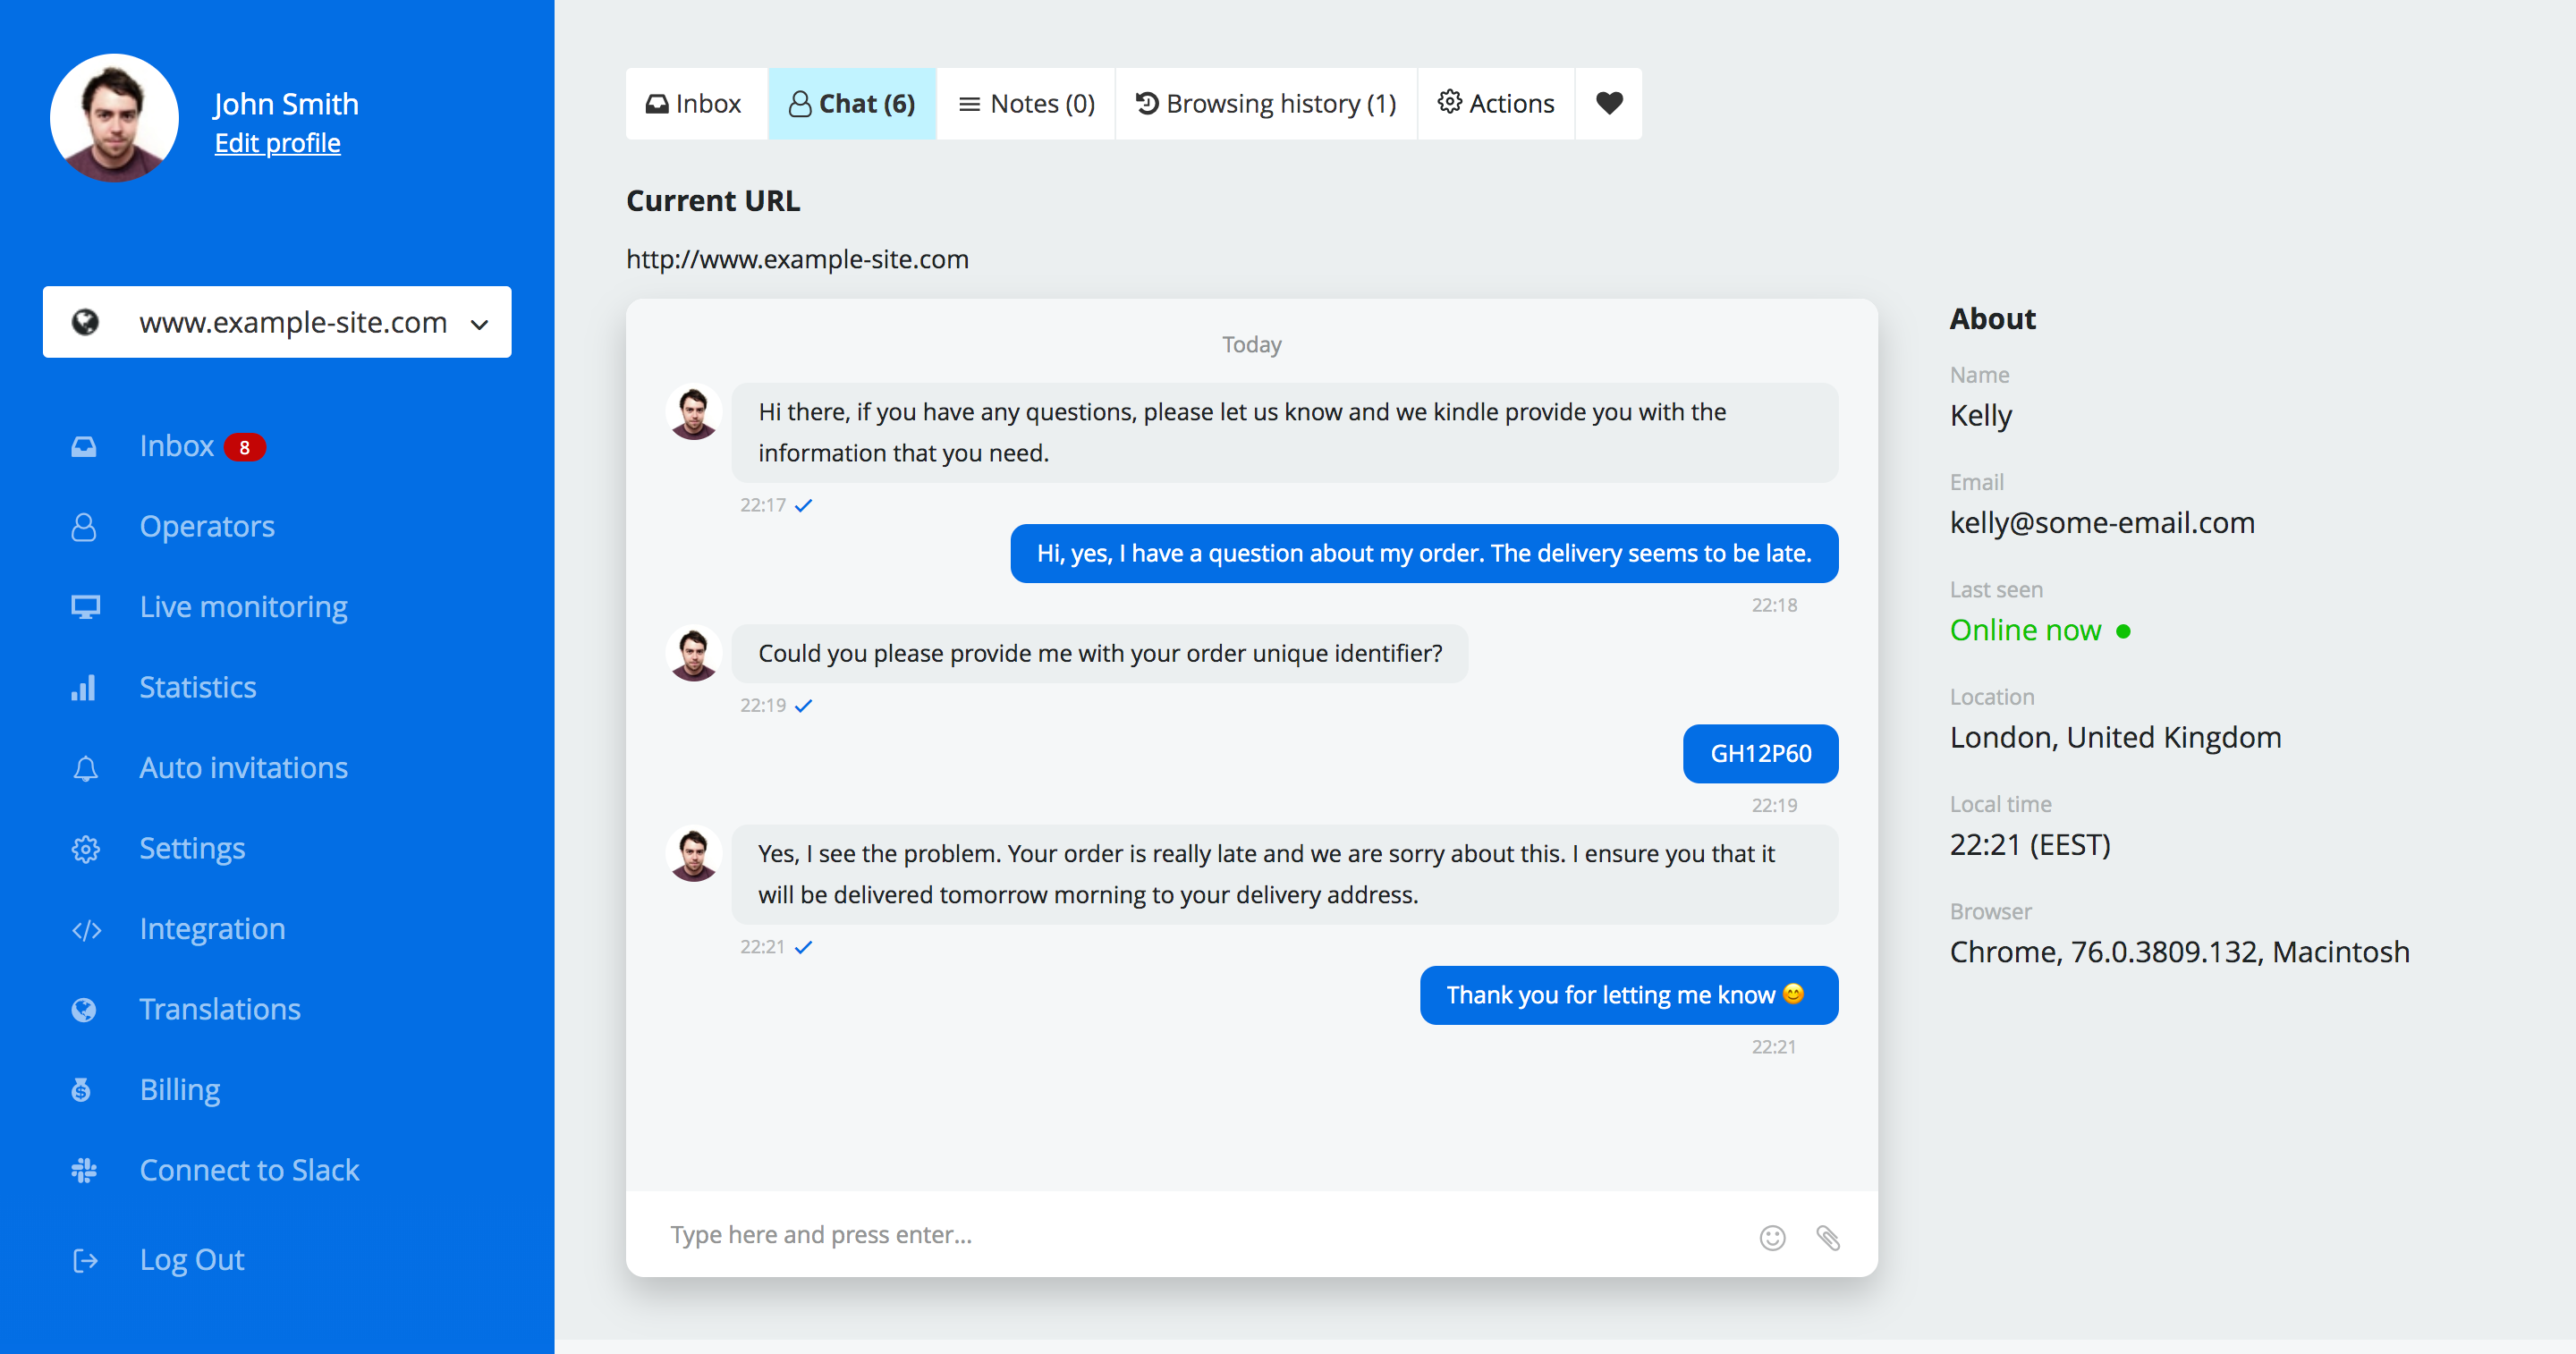Switch to Browsing history (1) tab
Screen dimensions: 2576x1354
tap(1266, 103)
